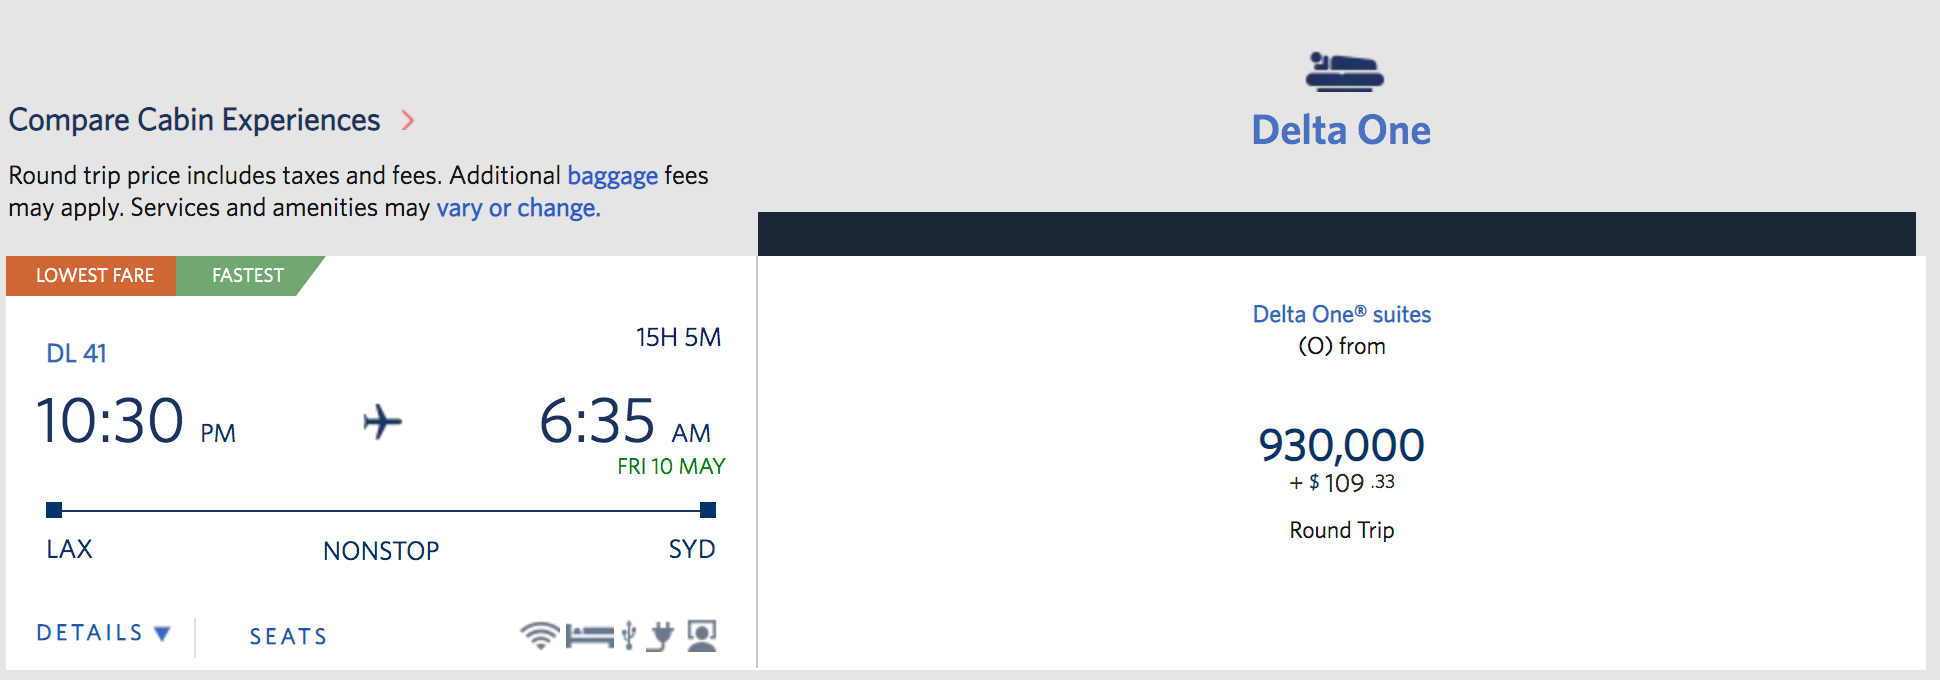Click the power outlet amenity icon
Viewport: 1940px width, 680px height.
coord(660,636)
